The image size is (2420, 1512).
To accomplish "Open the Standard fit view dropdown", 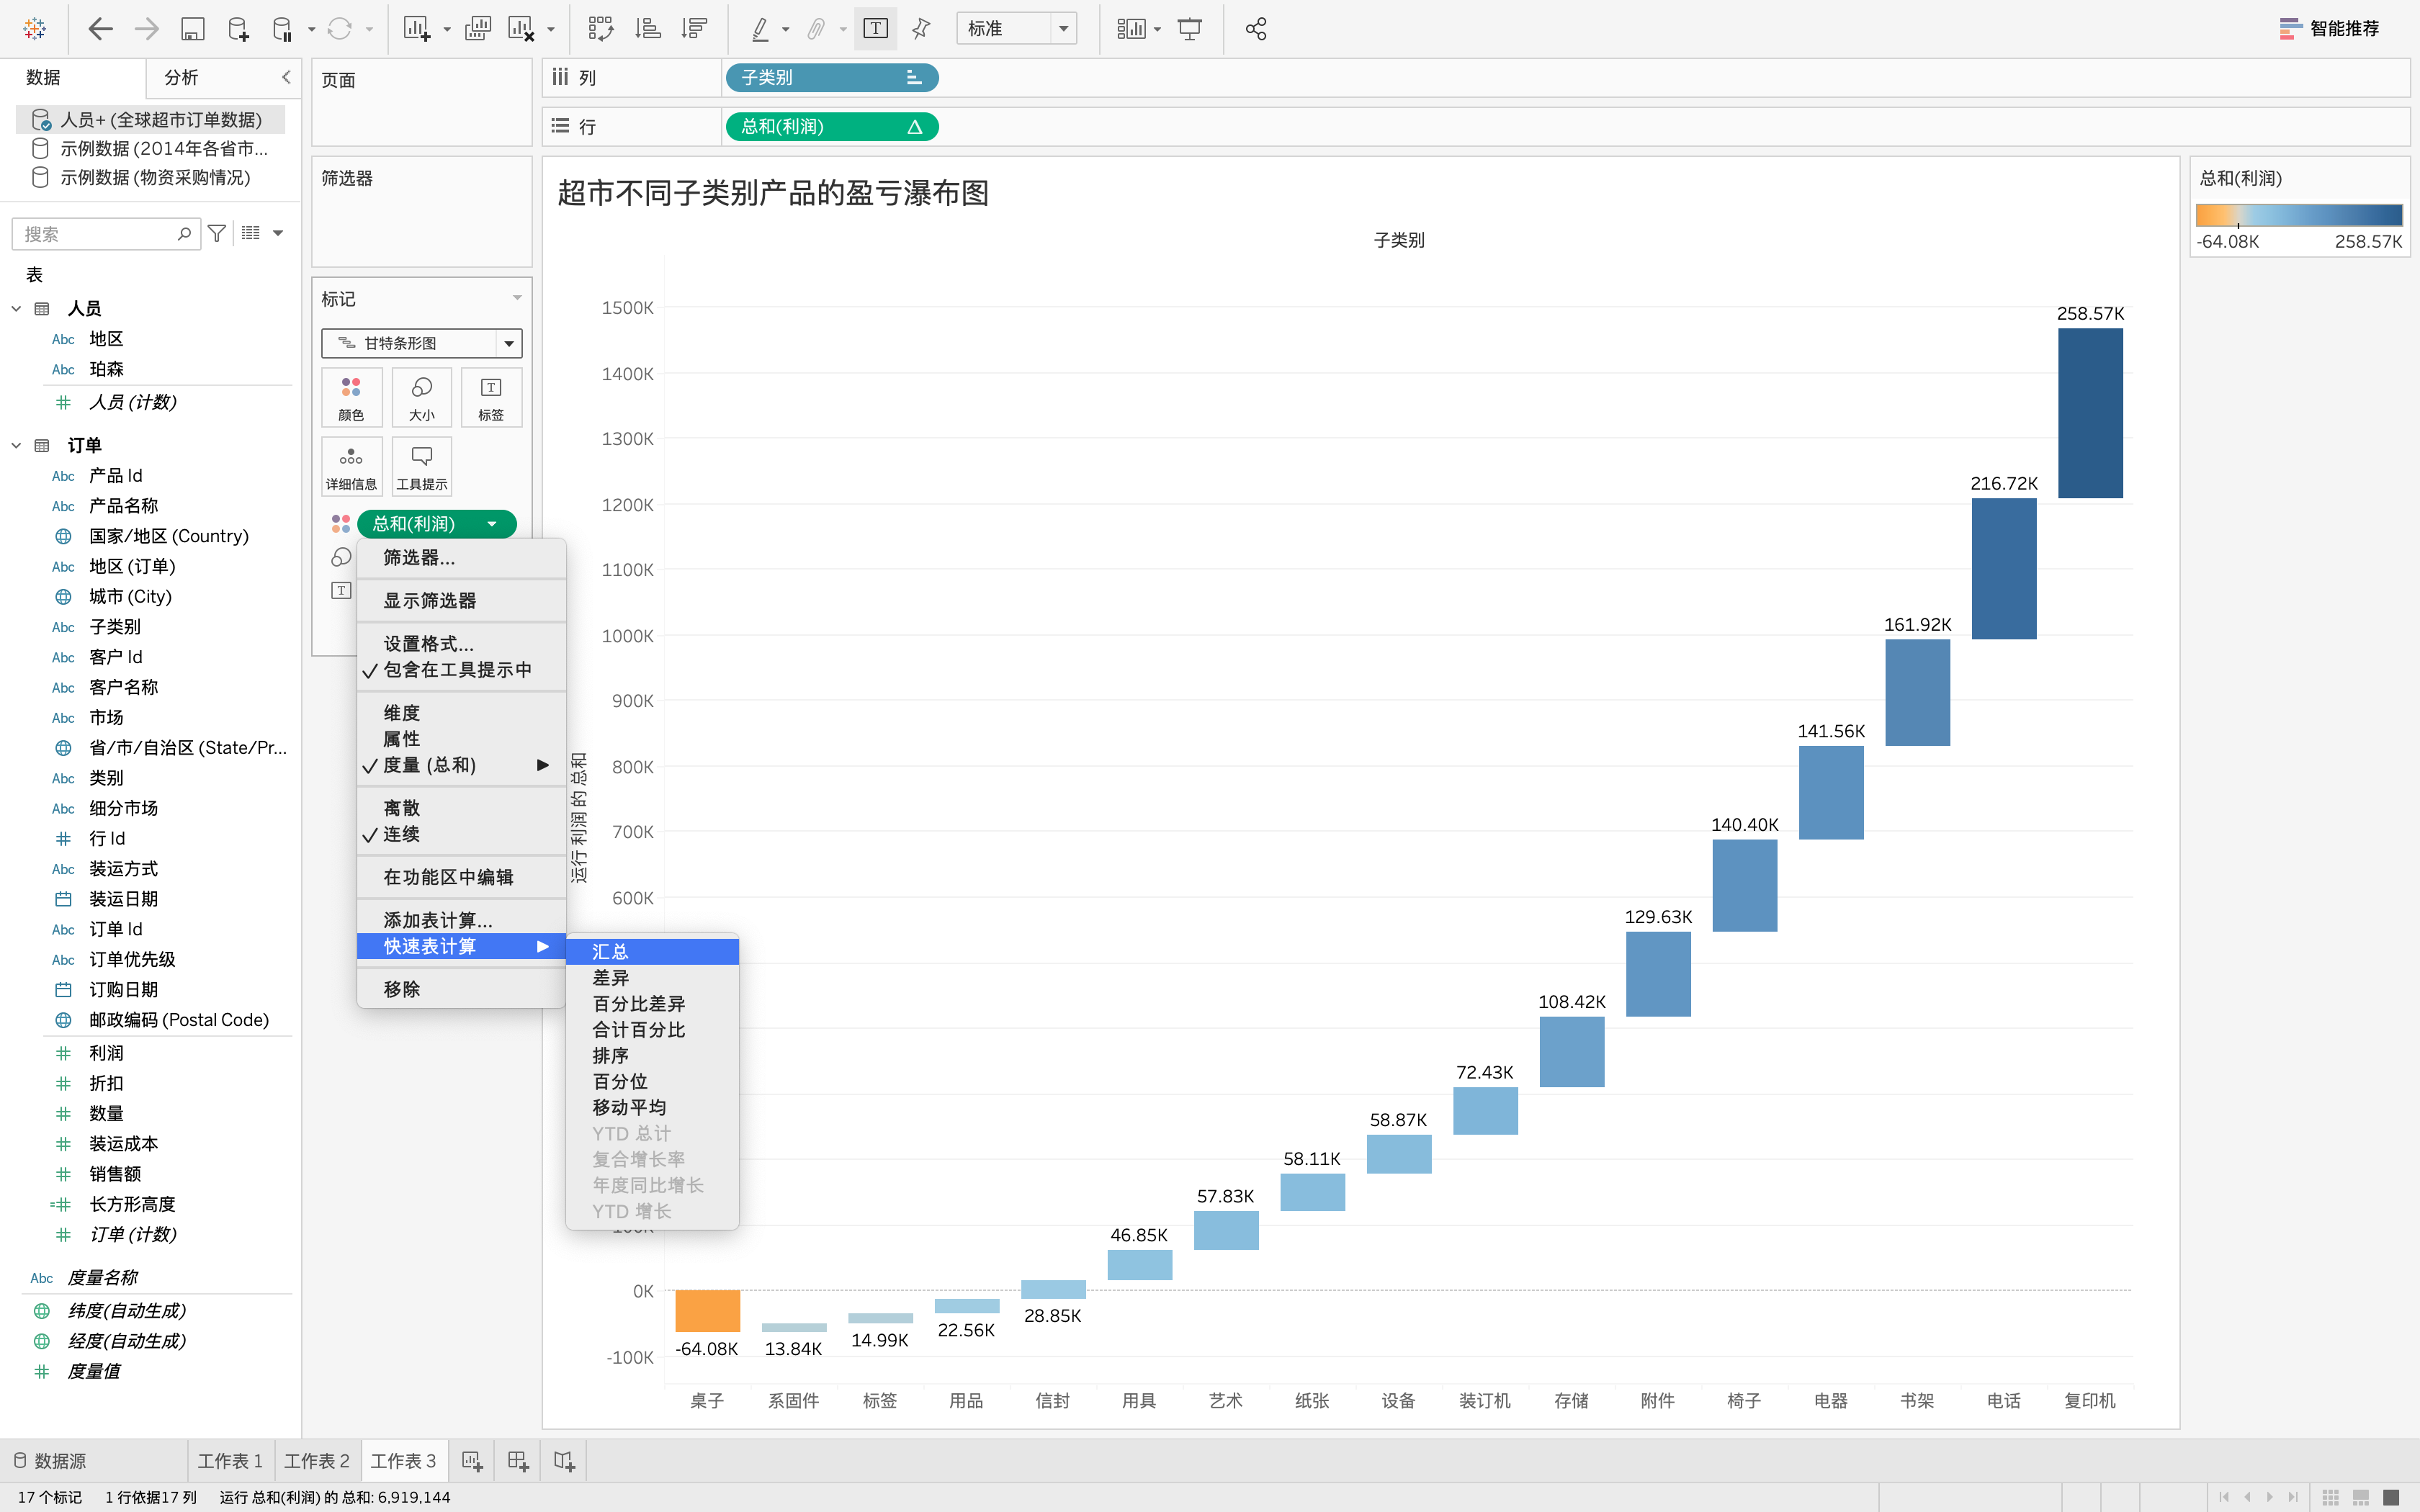I will tap(1016, 29).
